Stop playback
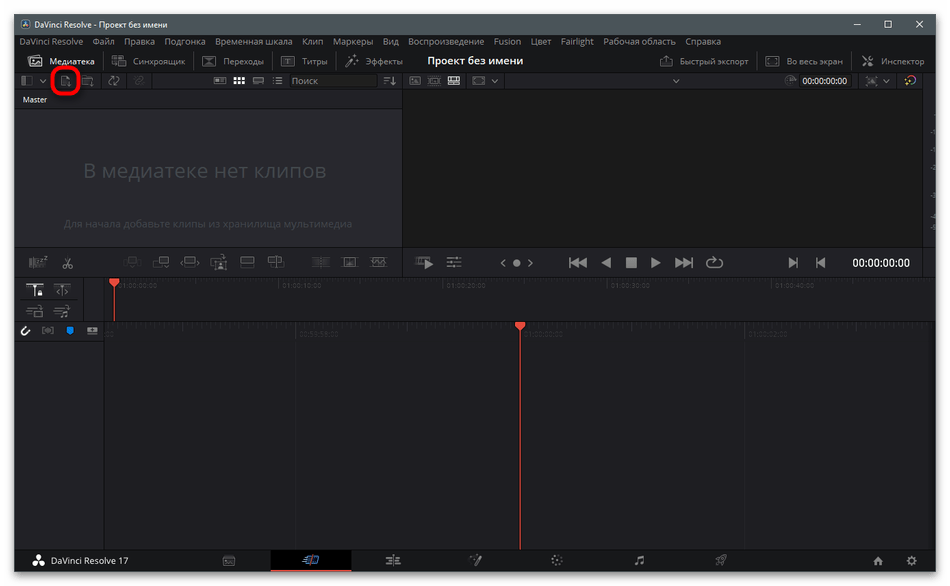Image resolution: width=950 pixels, height=586 pixels. pos(631,262)
